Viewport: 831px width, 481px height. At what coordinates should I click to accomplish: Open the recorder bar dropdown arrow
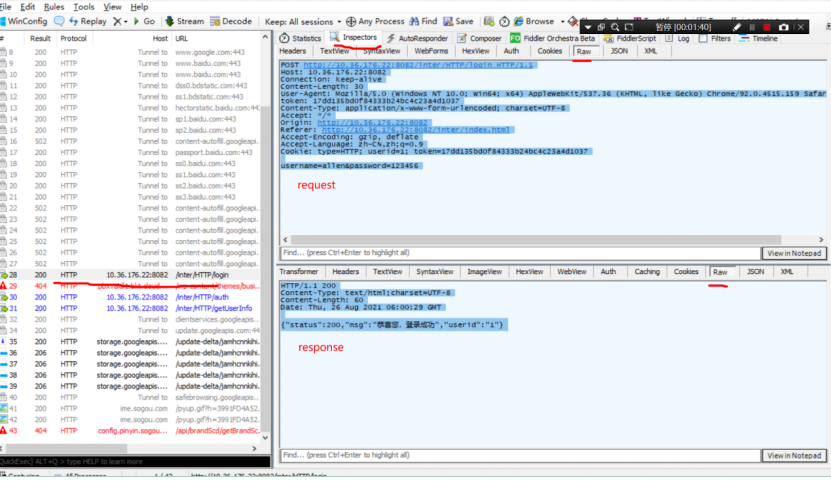click(x=588, y=26)
